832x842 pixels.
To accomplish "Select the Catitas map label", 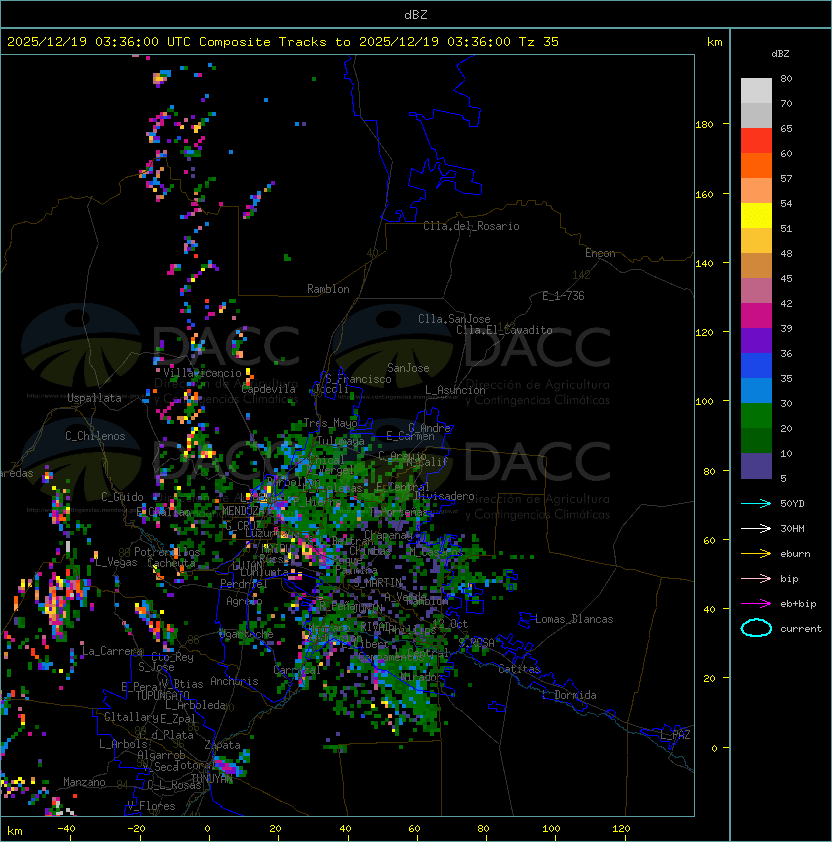I will [x=519, y=669].
